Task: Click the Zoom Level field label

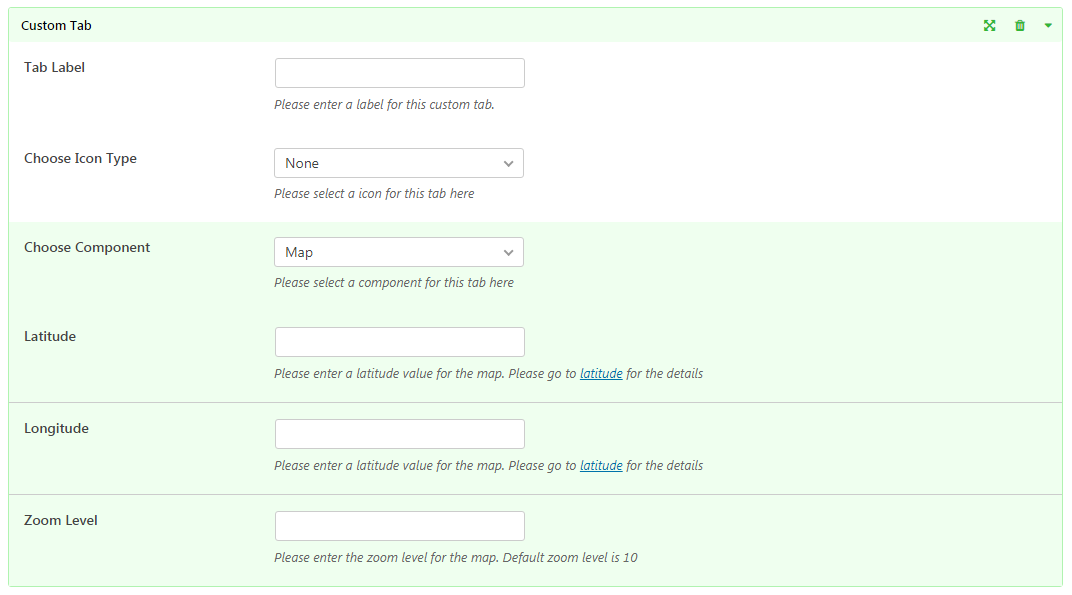Action: (x=61, y=520)
